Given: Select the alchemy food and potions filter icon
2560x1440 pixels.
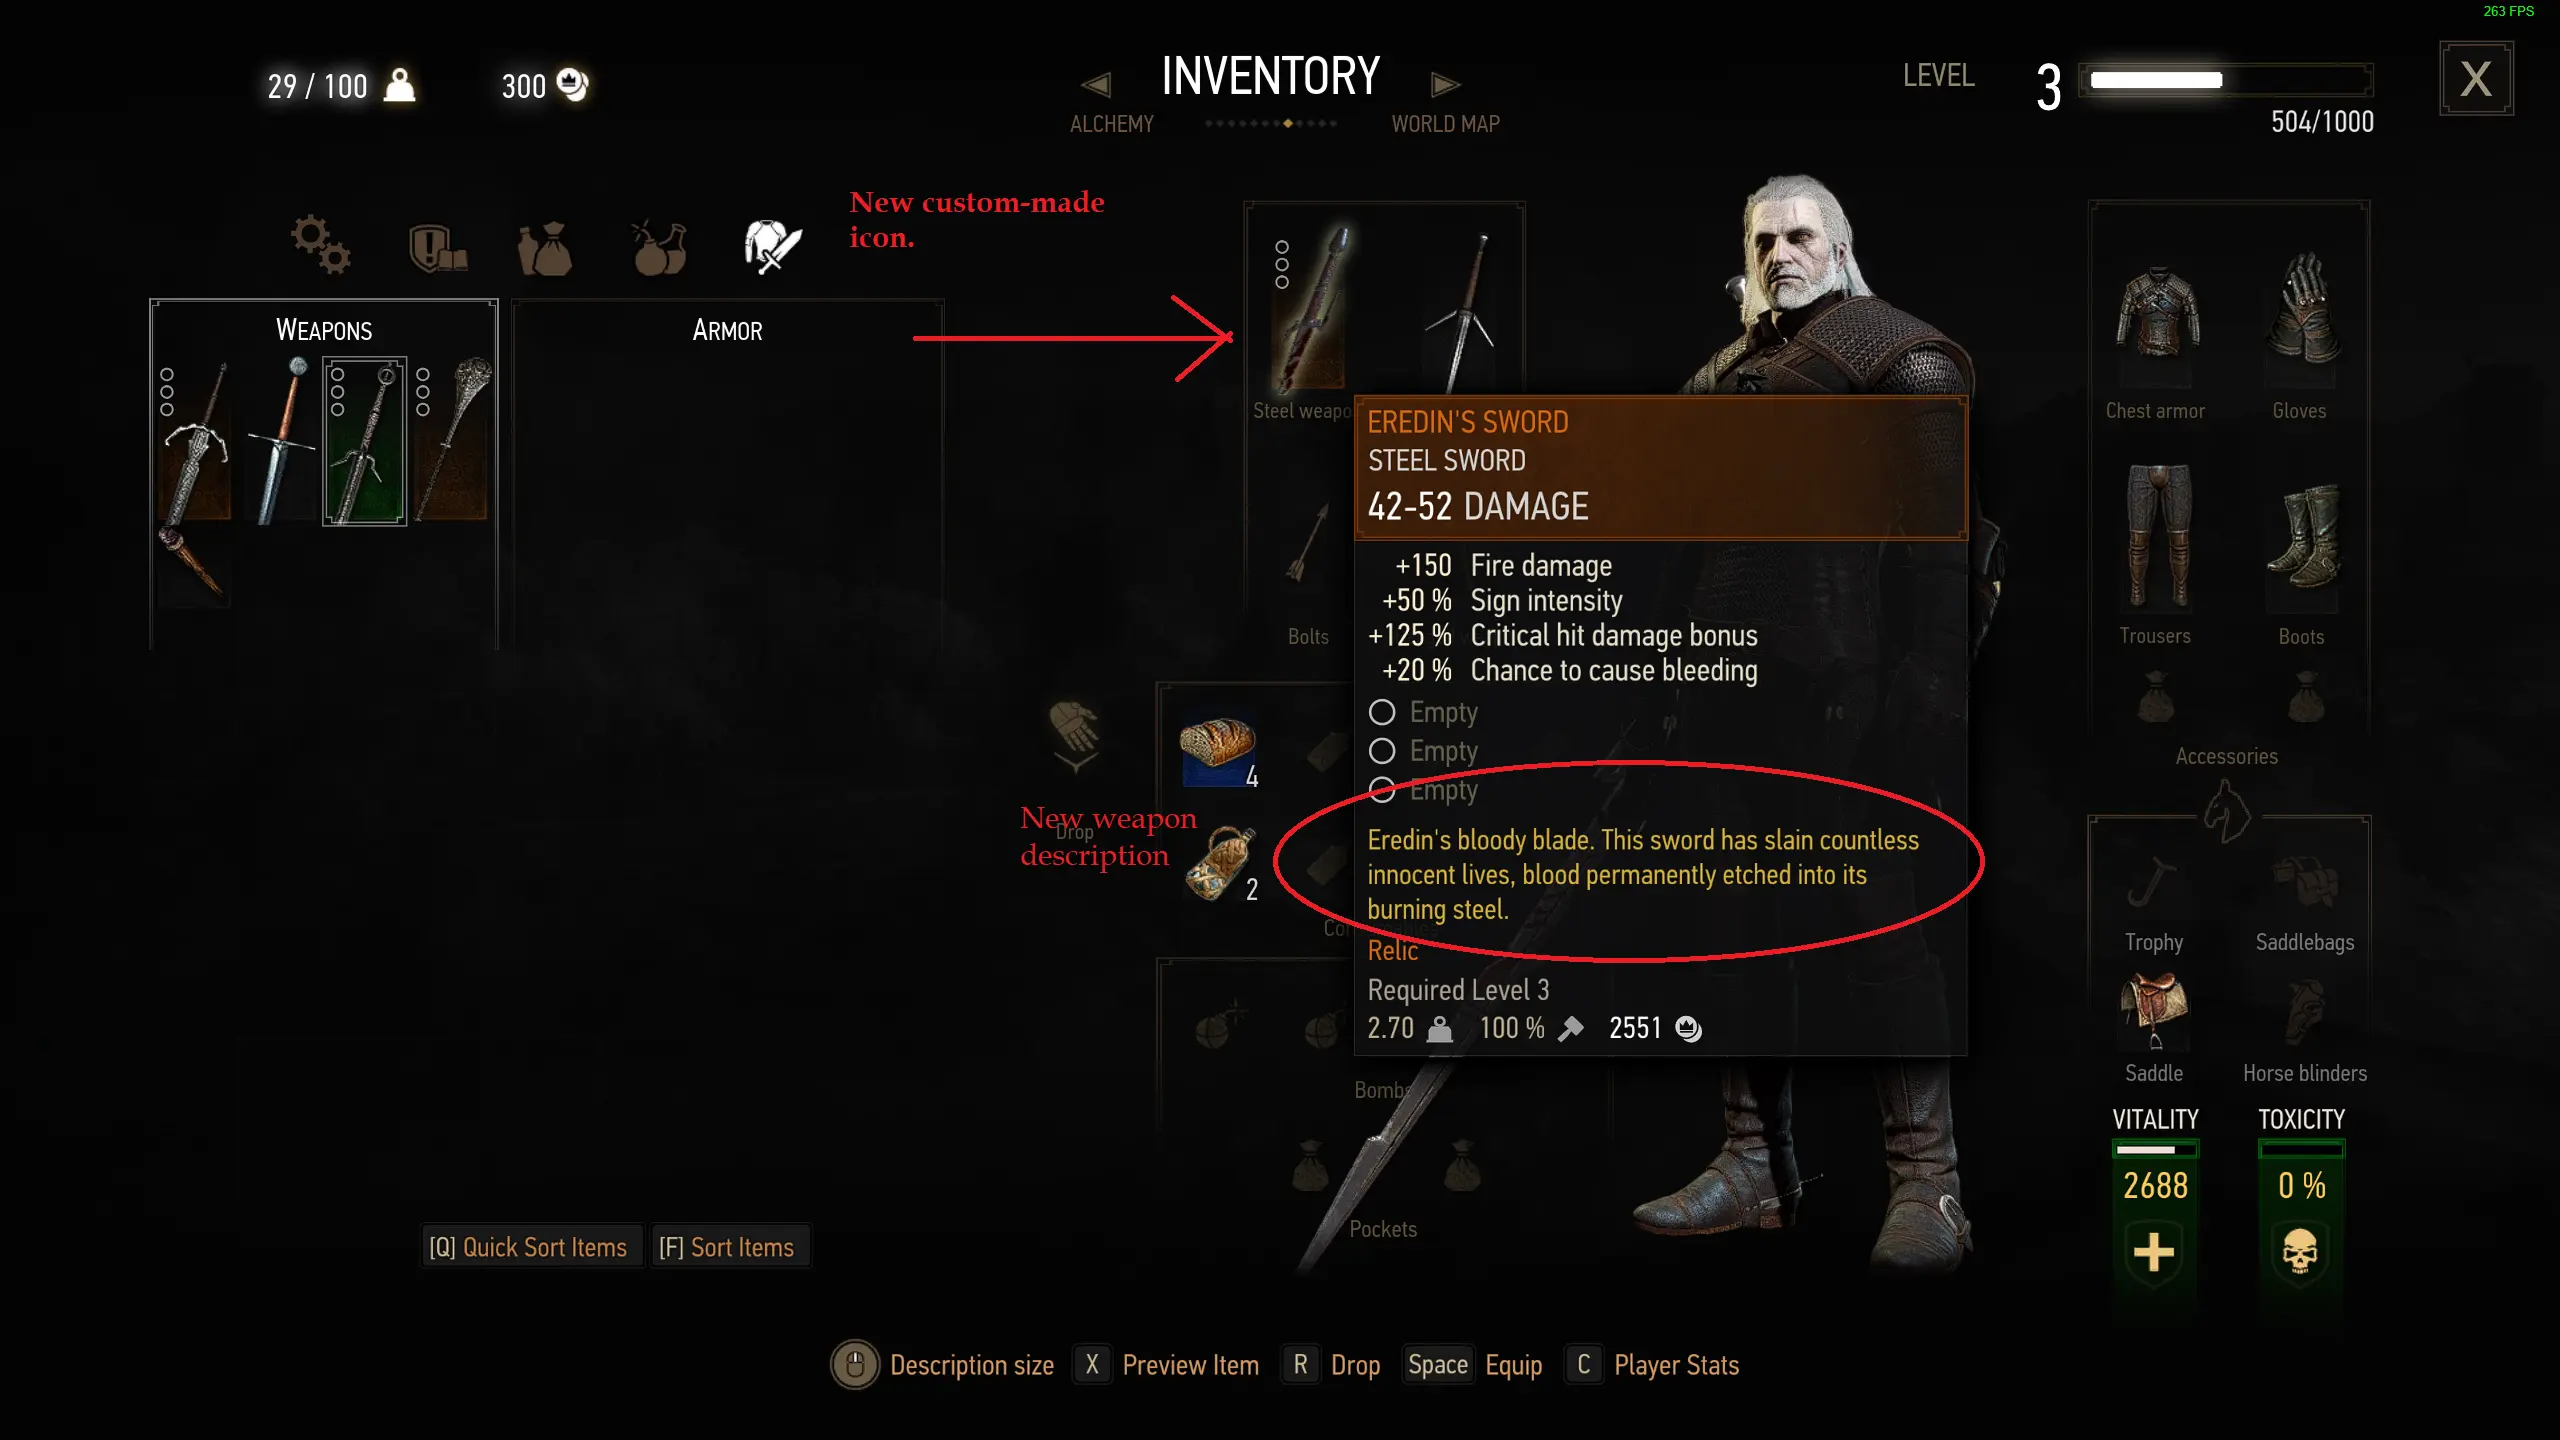Looking at the screenshot, I should click(659, 247).
